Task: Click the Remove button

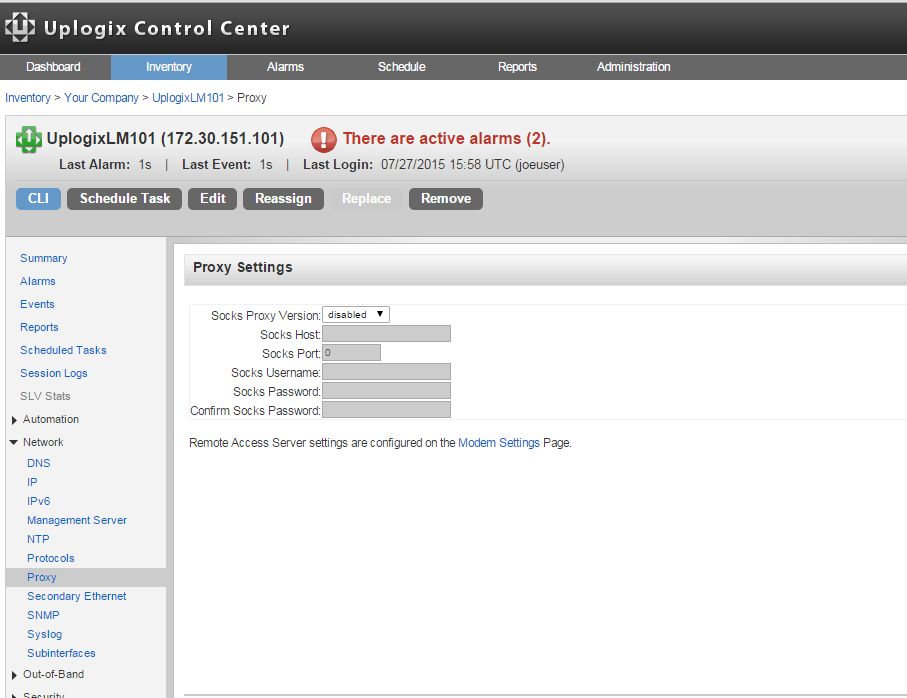Action: click(446, 199)
